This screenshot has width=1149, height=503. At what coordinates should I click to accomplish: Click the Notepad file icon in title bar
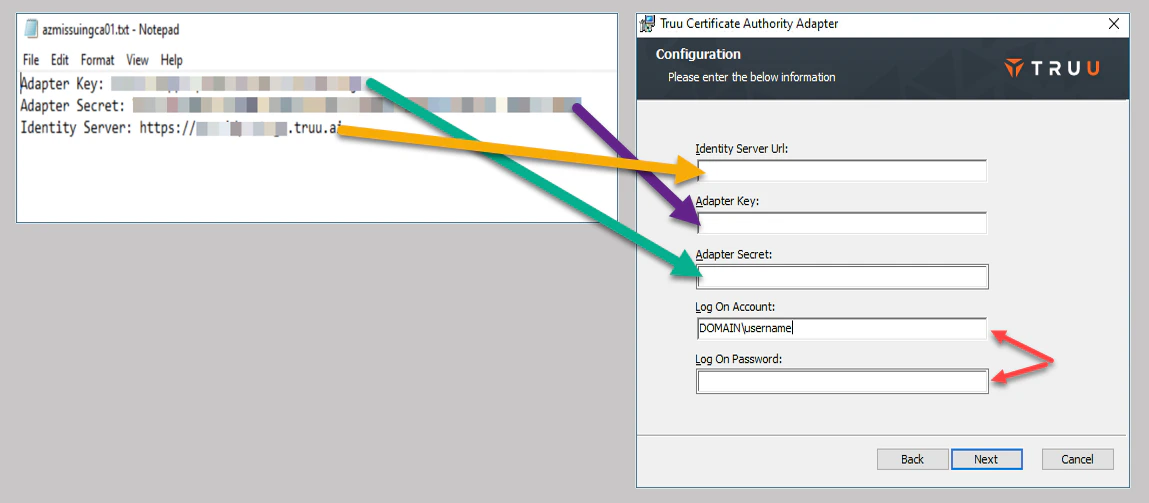[x=31, y=29]
